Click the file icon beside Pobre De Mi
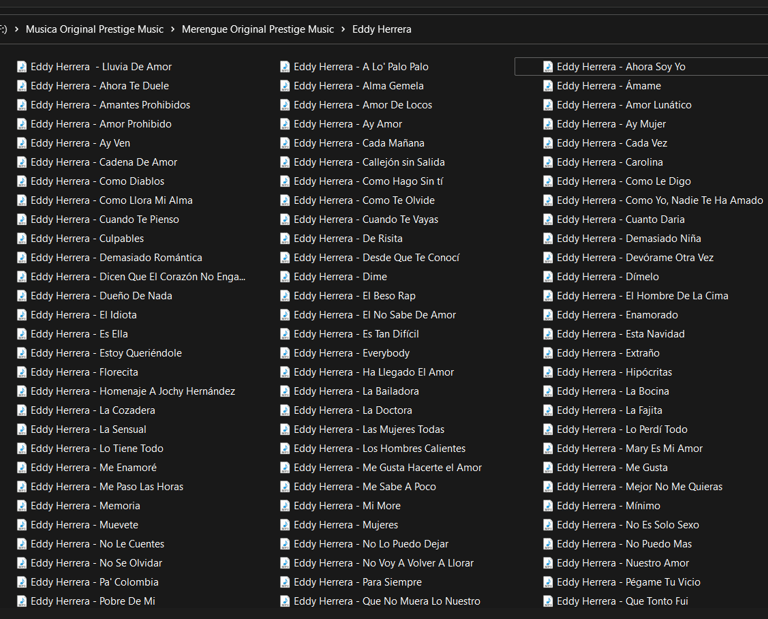 (x=22, y=601)
